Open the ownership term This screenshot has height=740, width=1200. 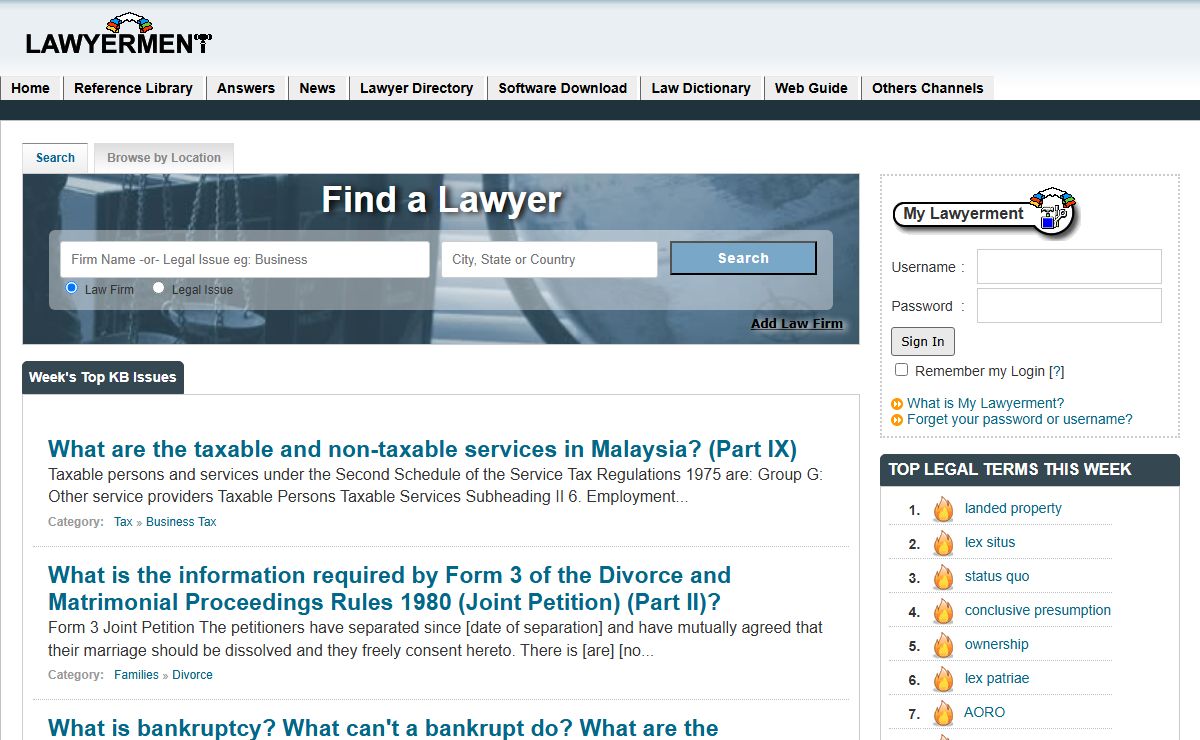997,644
